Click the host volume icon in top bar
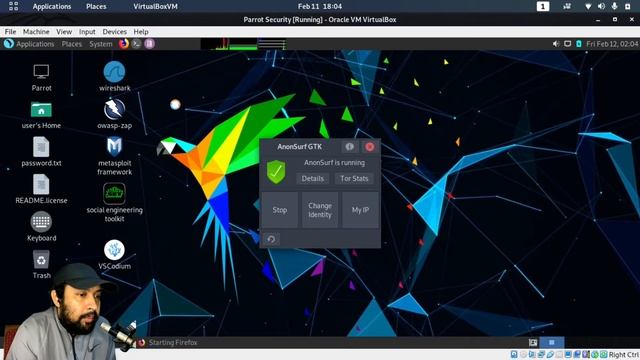Image resolution: width=640 pixels, height=360 pixels. [x=601, y=6]
